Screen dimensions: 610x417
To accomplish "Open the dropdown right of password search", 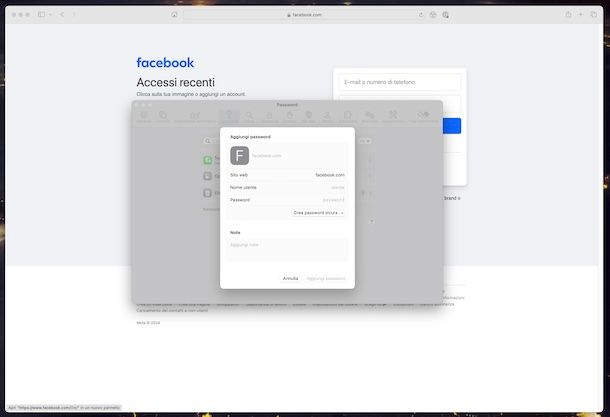I will (365, 141).
